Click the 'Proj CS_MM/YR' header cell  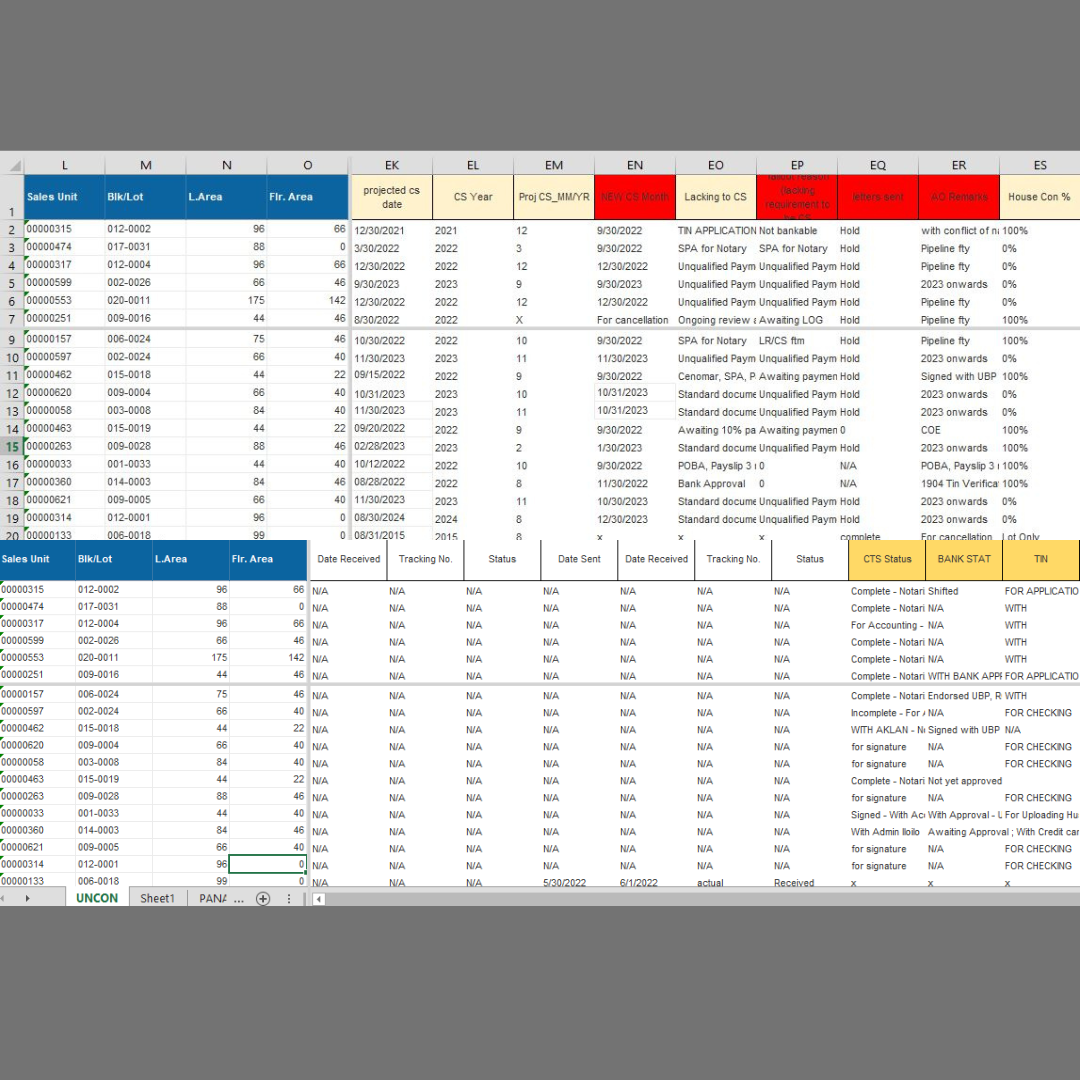(x=554, y=197)
